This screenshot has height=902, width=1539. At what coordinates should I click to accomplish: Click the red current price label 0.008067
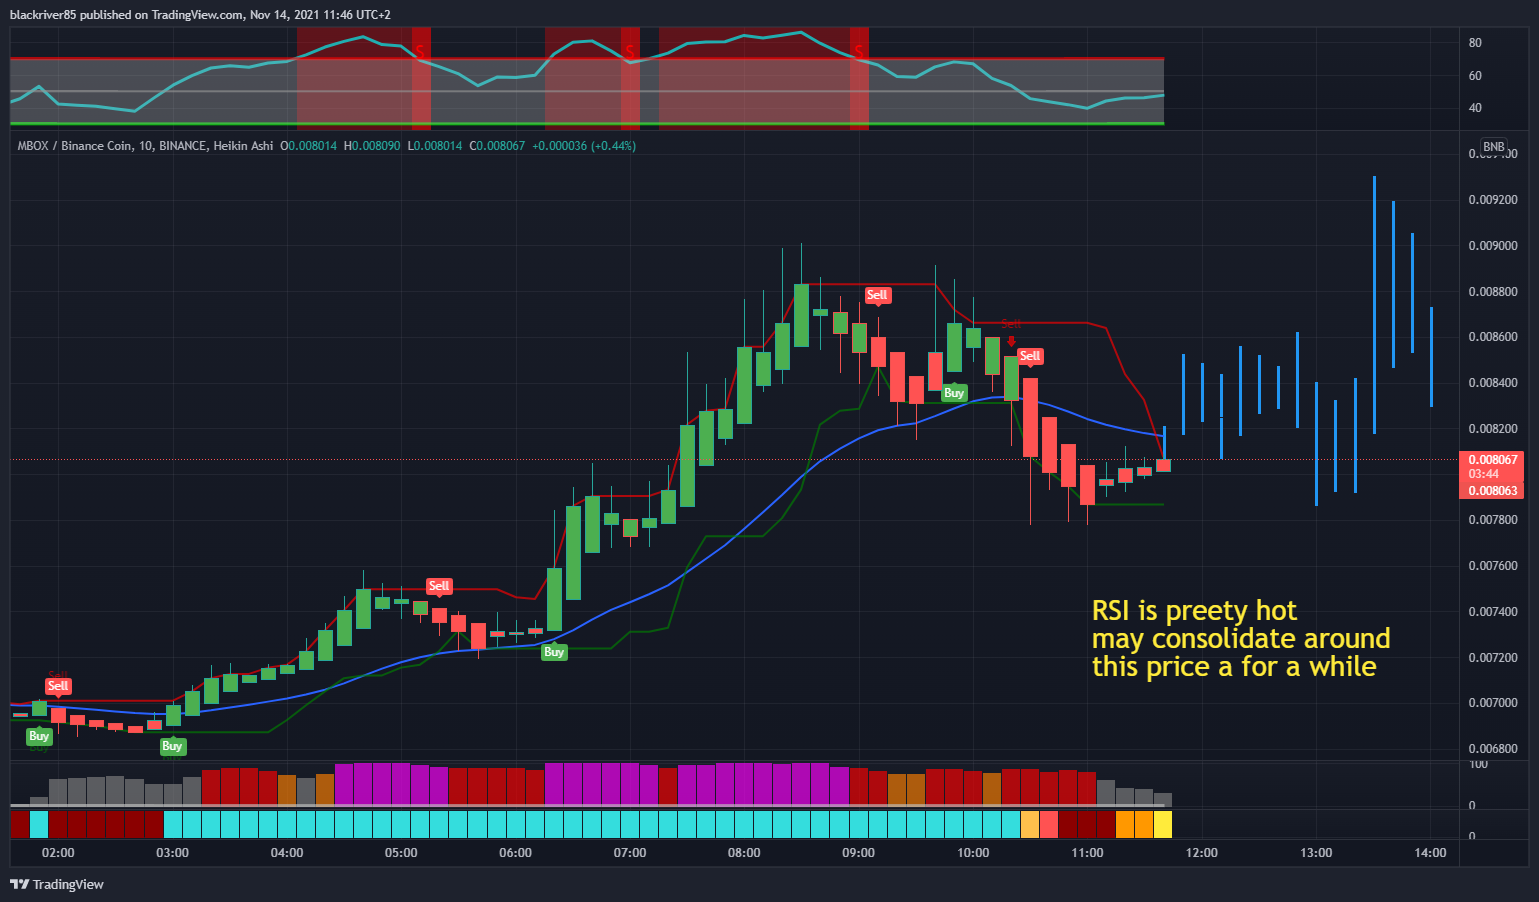point(1492,460)
